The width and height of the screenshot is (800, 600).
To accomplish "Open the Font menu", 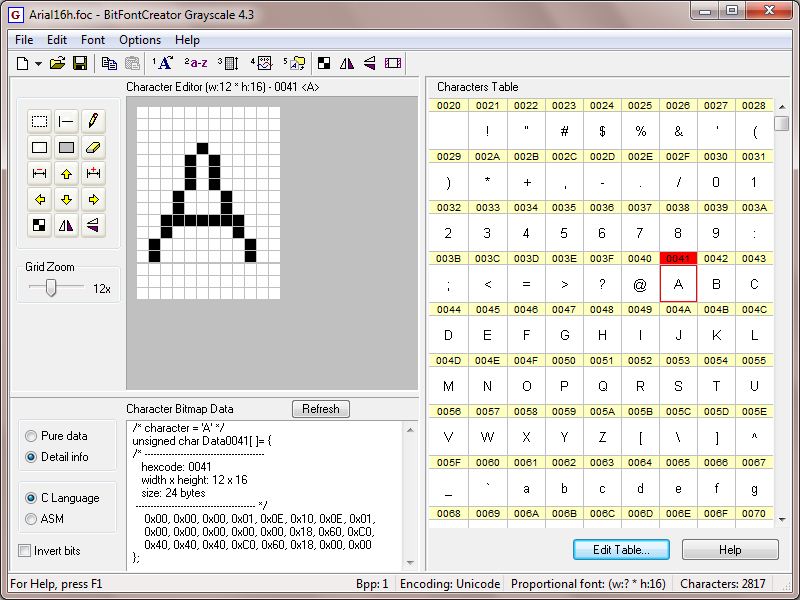I will [x=93, y=40].
